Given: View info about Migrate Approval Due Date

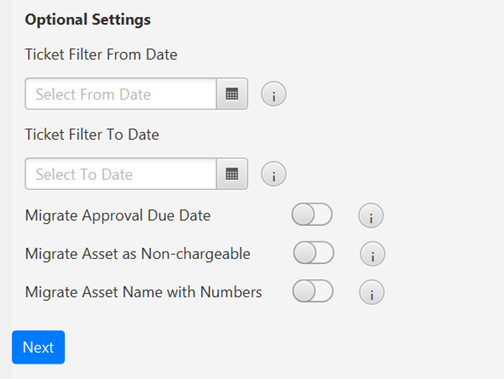Looking at the screenshot, I should pos(371,216).
